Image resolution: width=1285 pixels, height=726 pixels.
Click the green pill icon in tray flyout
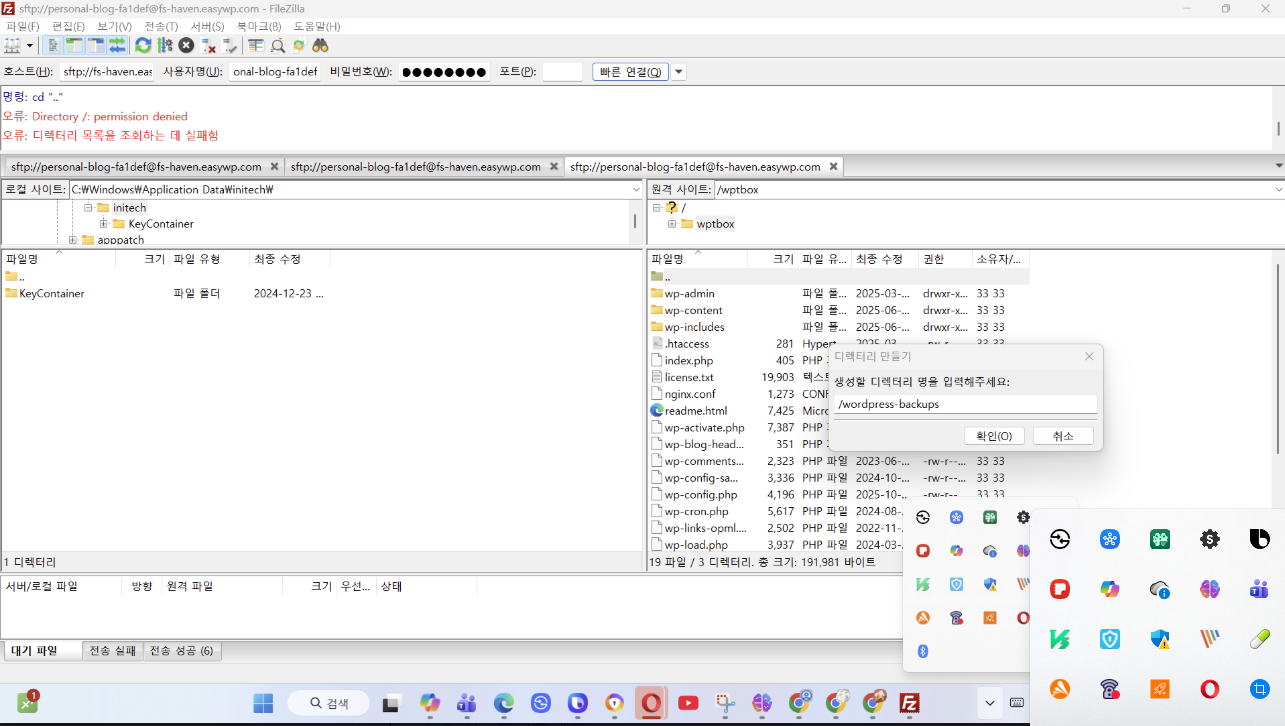(1259, 639)
